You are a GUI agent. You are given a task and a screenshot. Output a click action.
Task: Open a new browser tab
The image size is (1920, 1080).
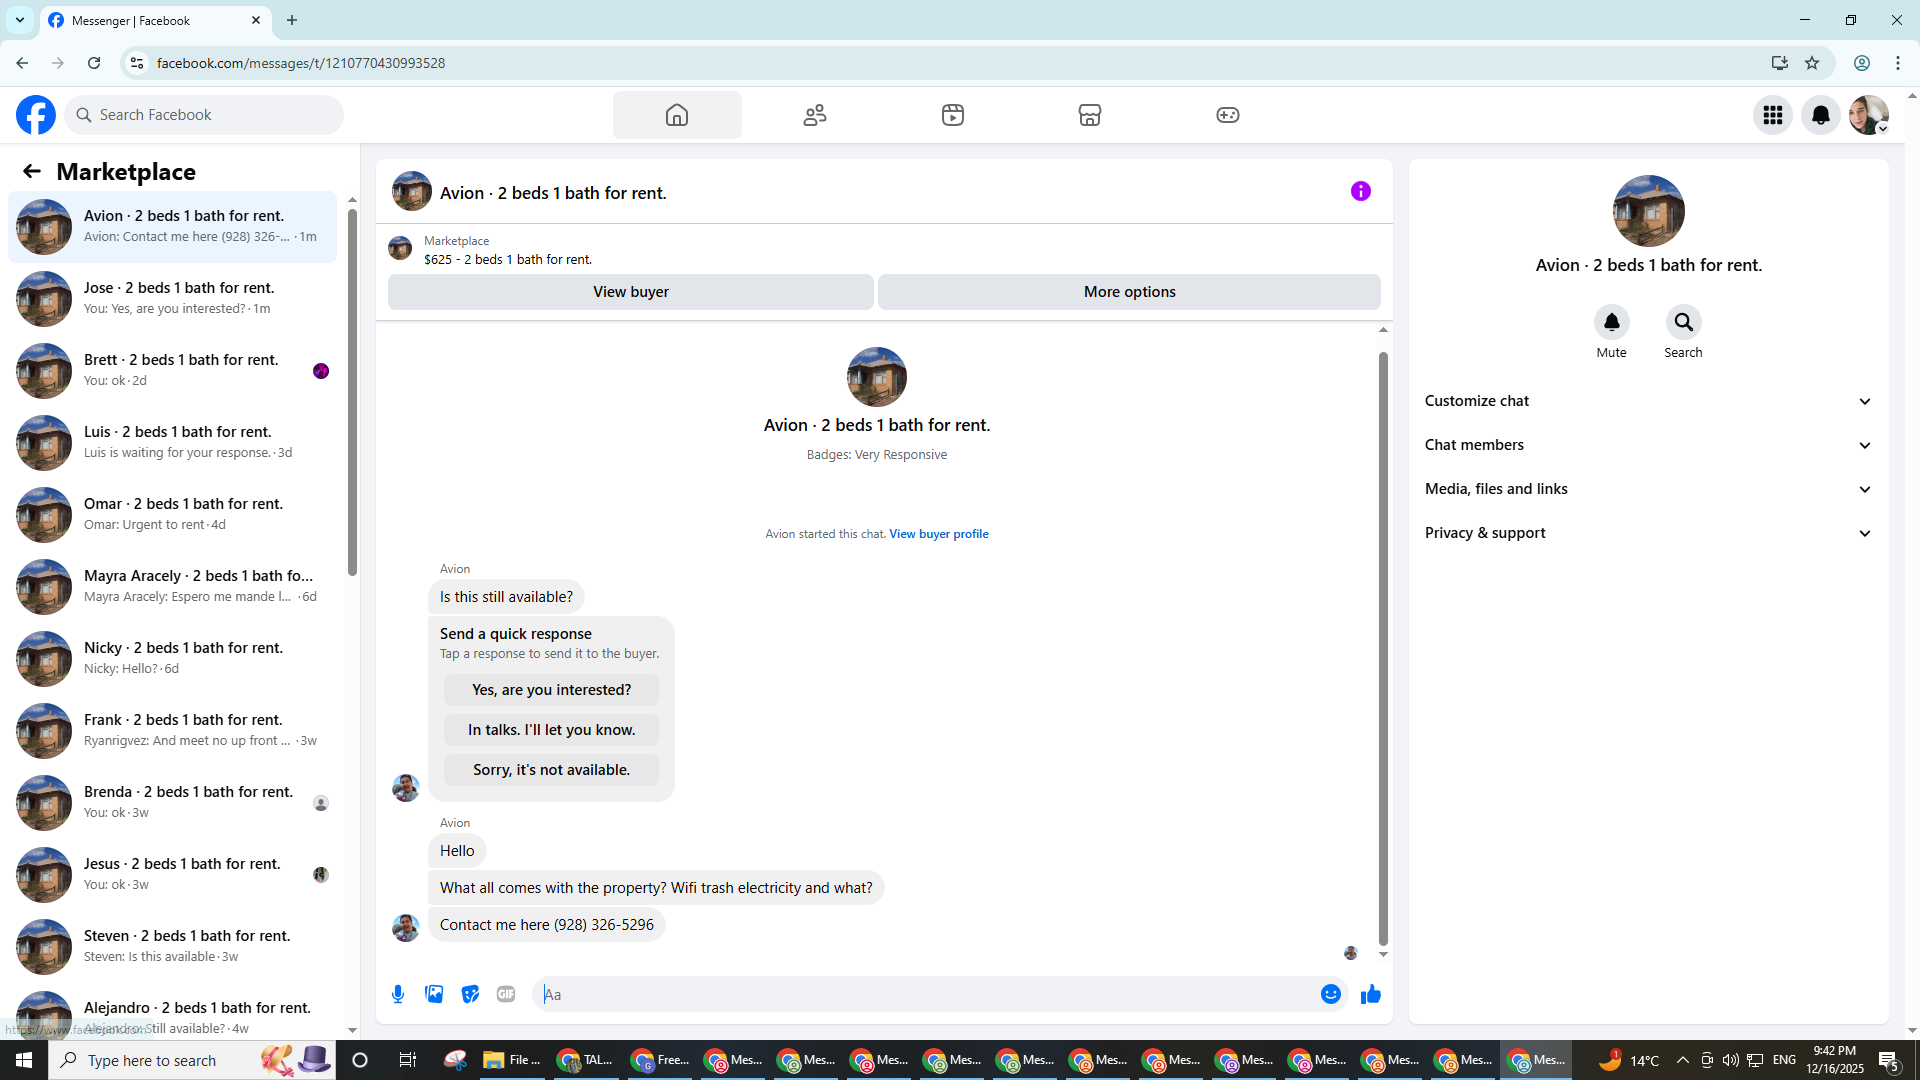click(292, 20)
